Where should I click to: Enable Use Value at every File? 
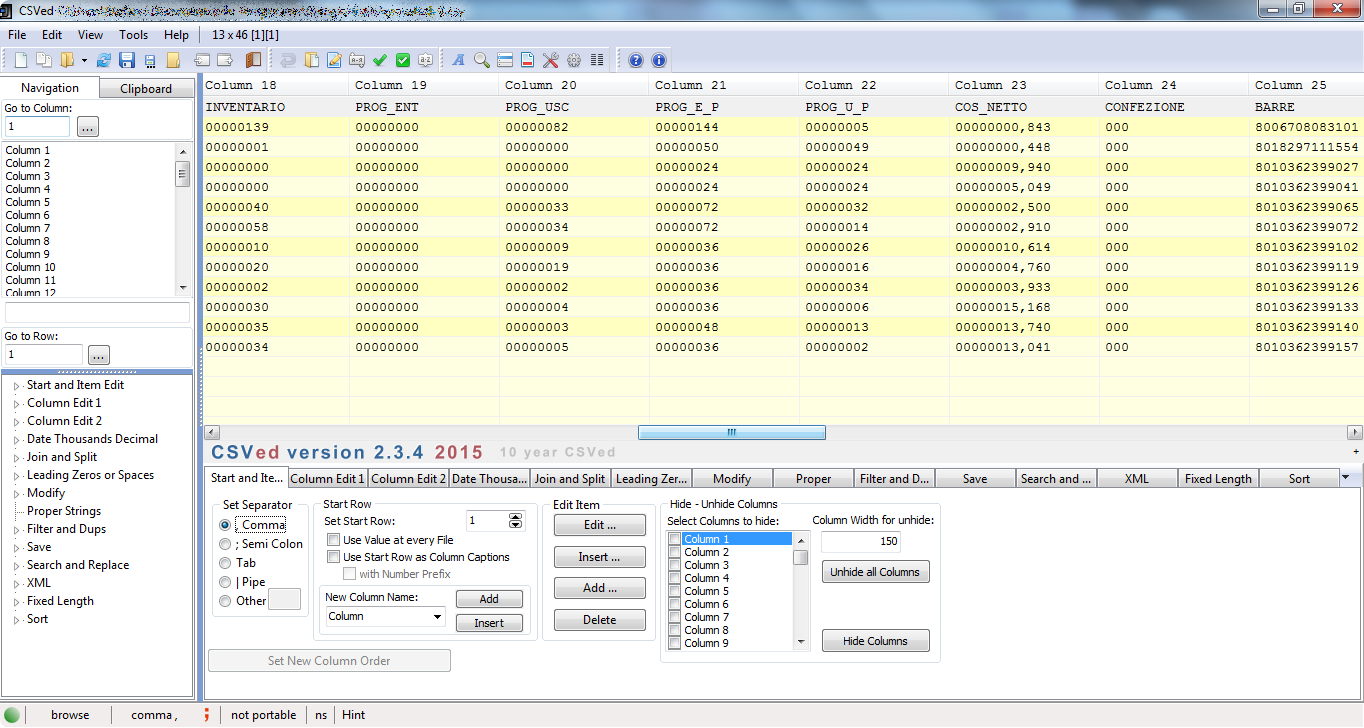coord(334,540)
